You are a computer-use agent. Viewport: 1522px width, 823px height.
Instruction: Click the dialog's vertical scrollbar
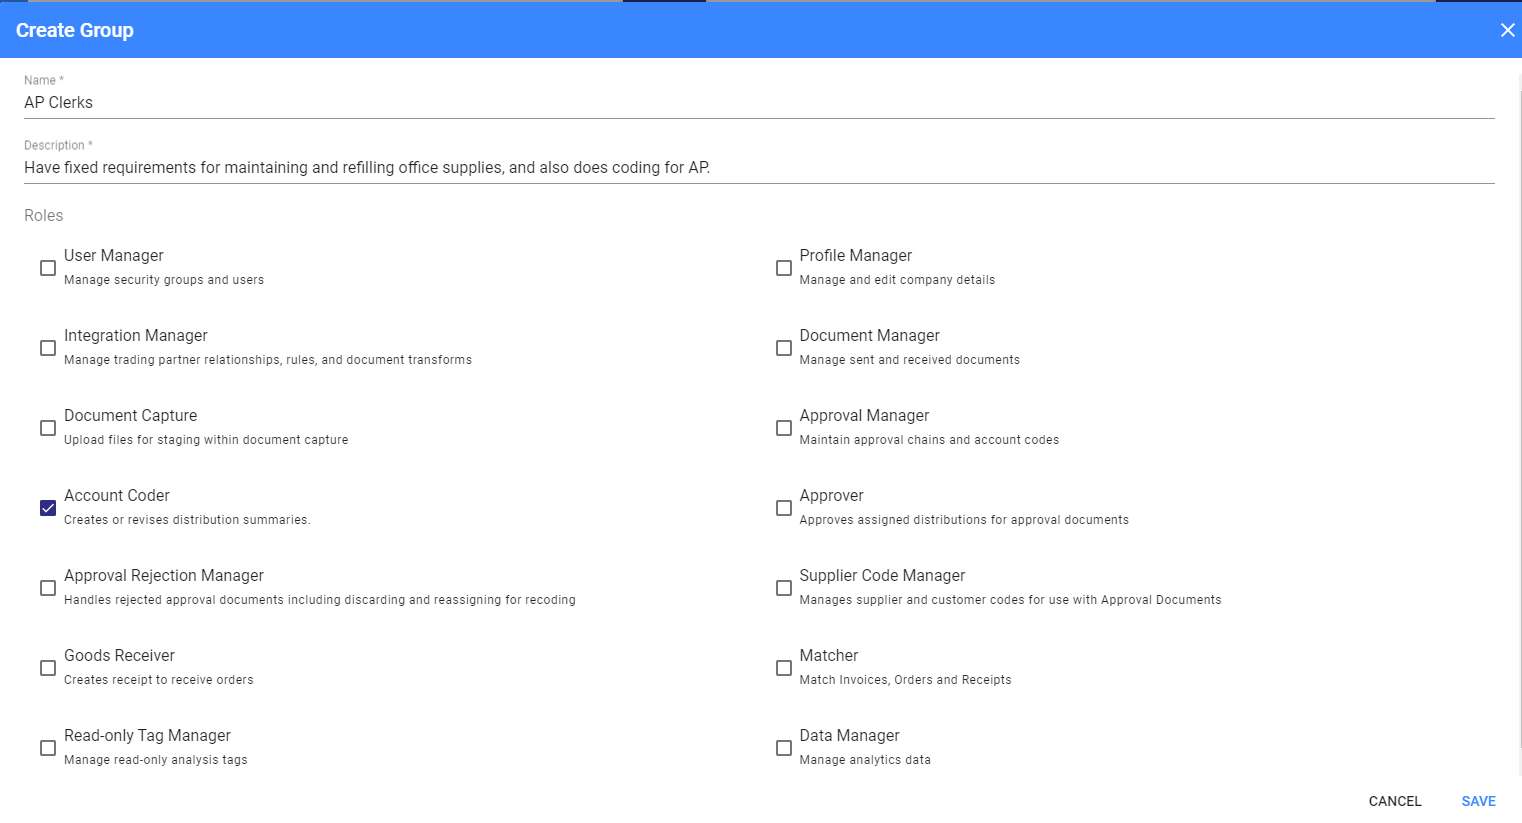[1518, 400]
